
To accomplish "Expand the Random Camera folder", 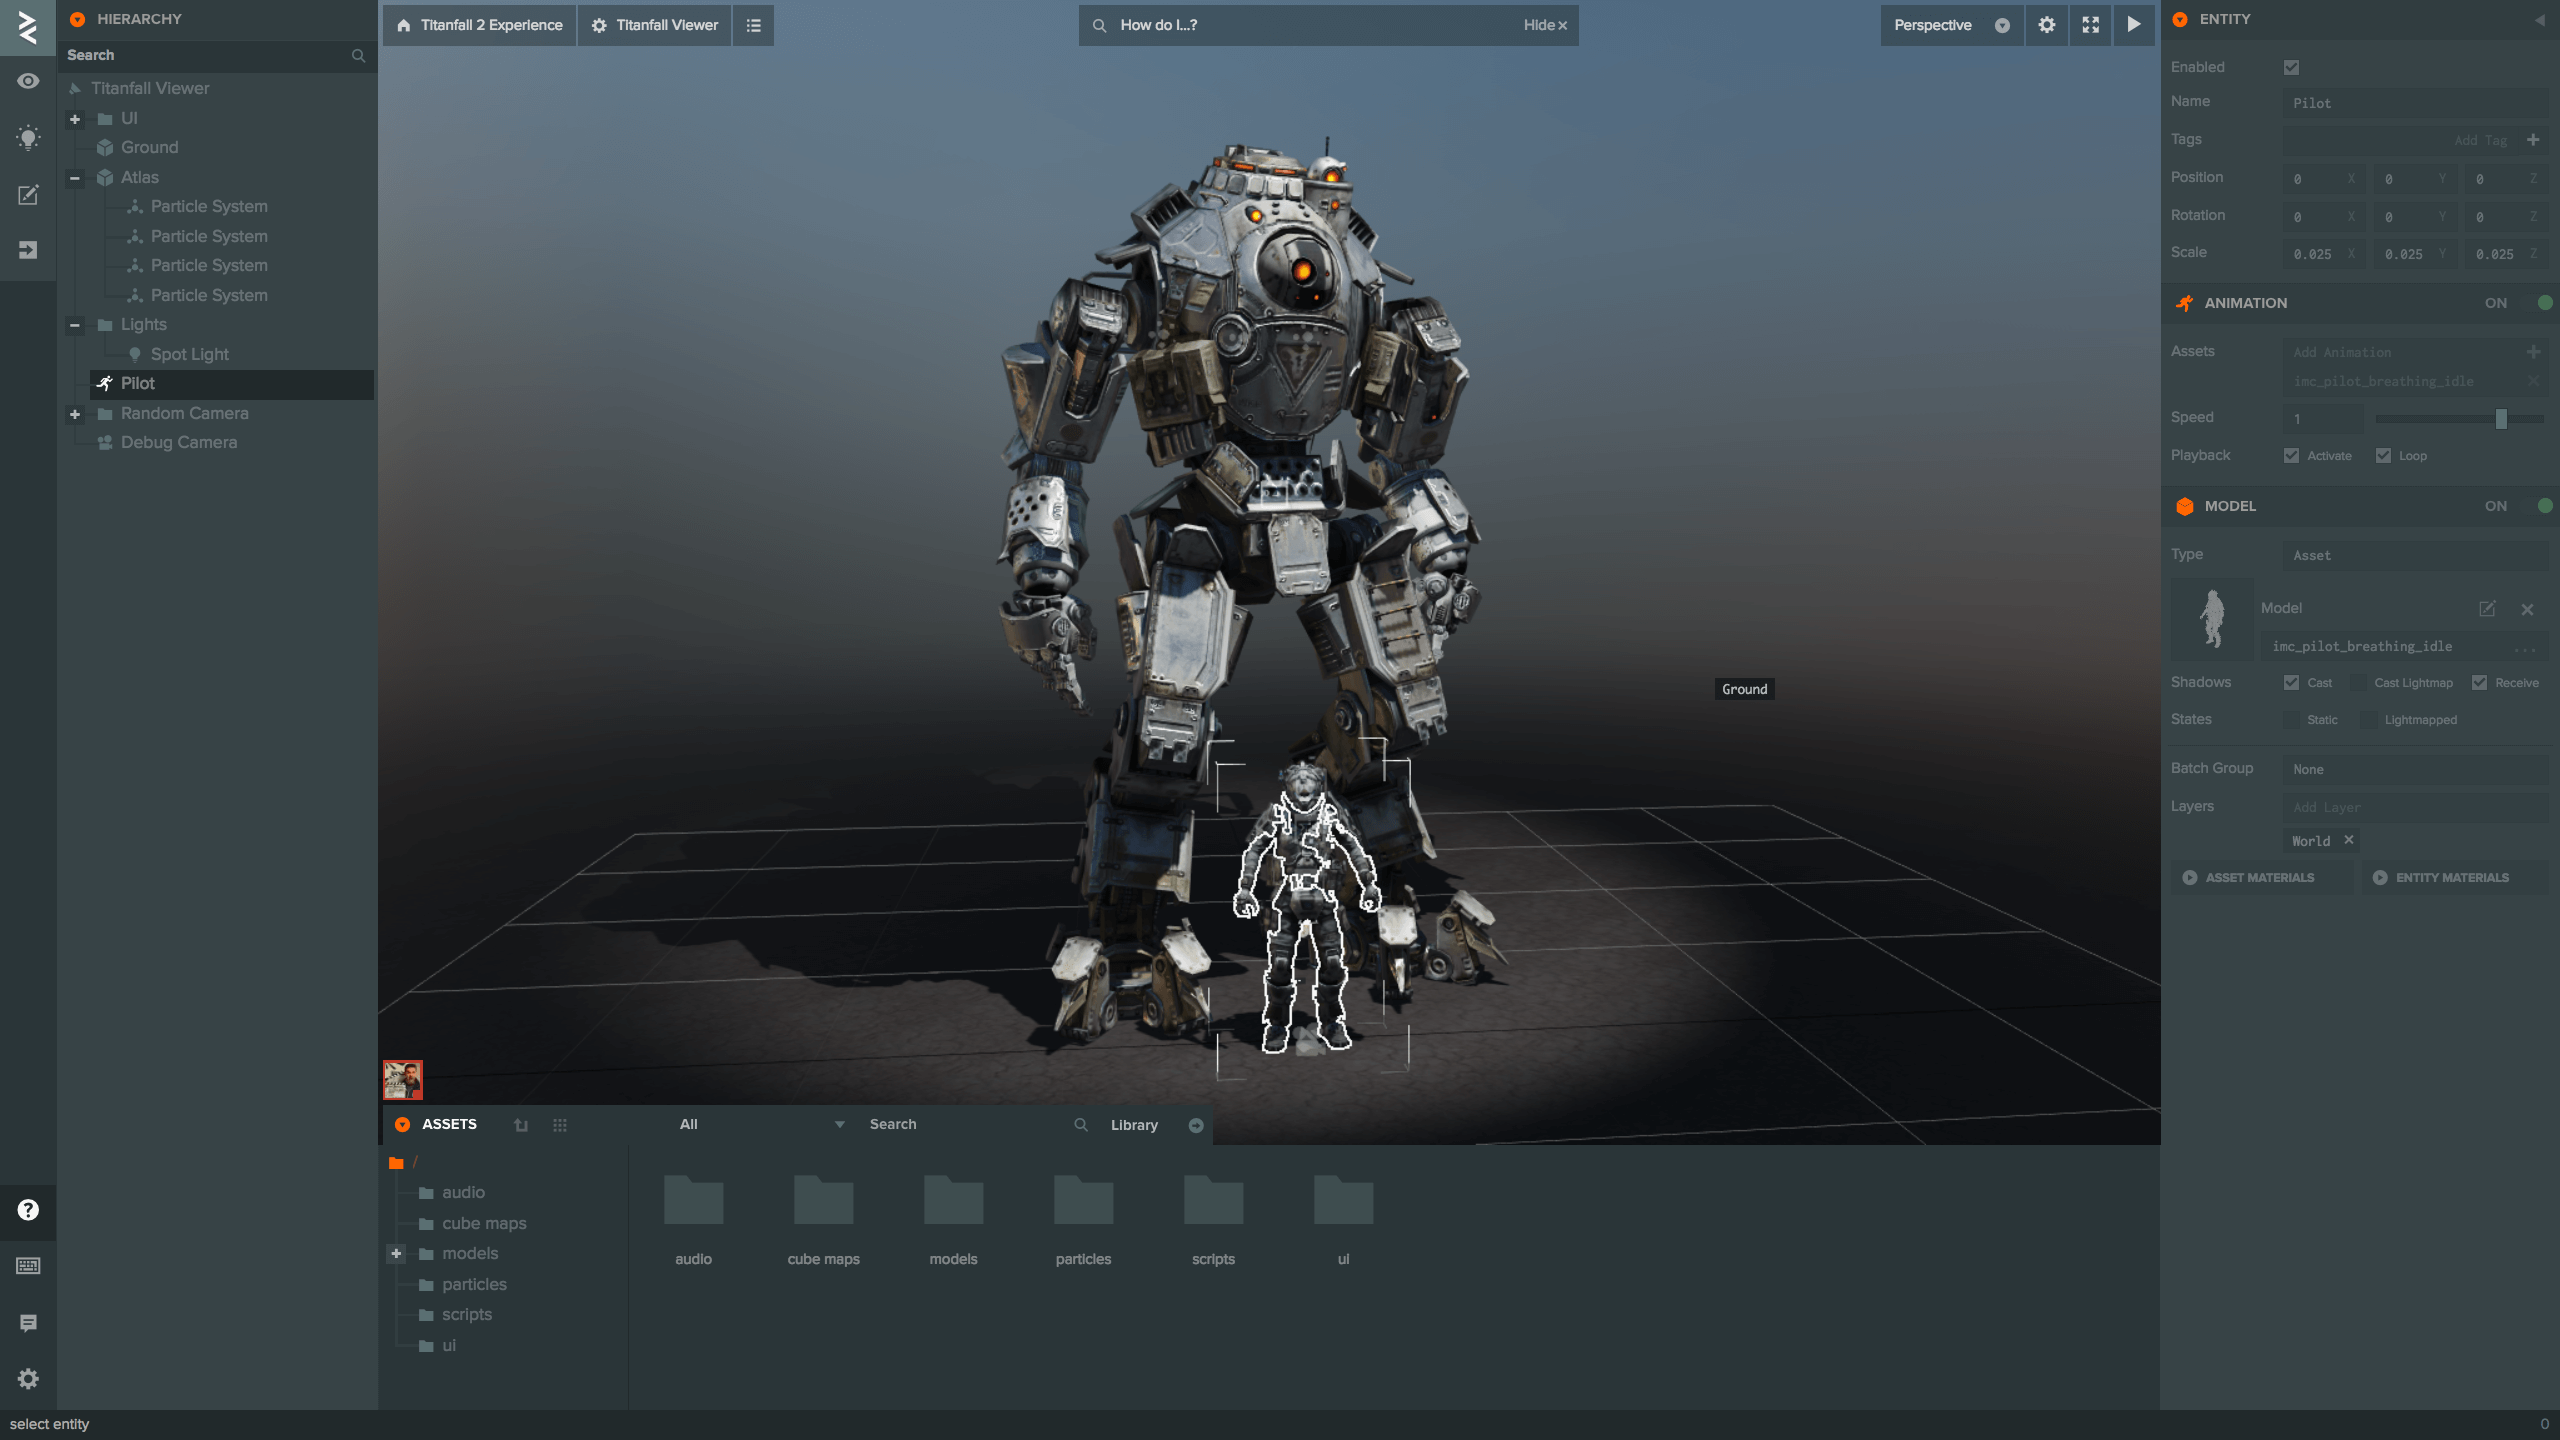I will (x=75, y=414).
